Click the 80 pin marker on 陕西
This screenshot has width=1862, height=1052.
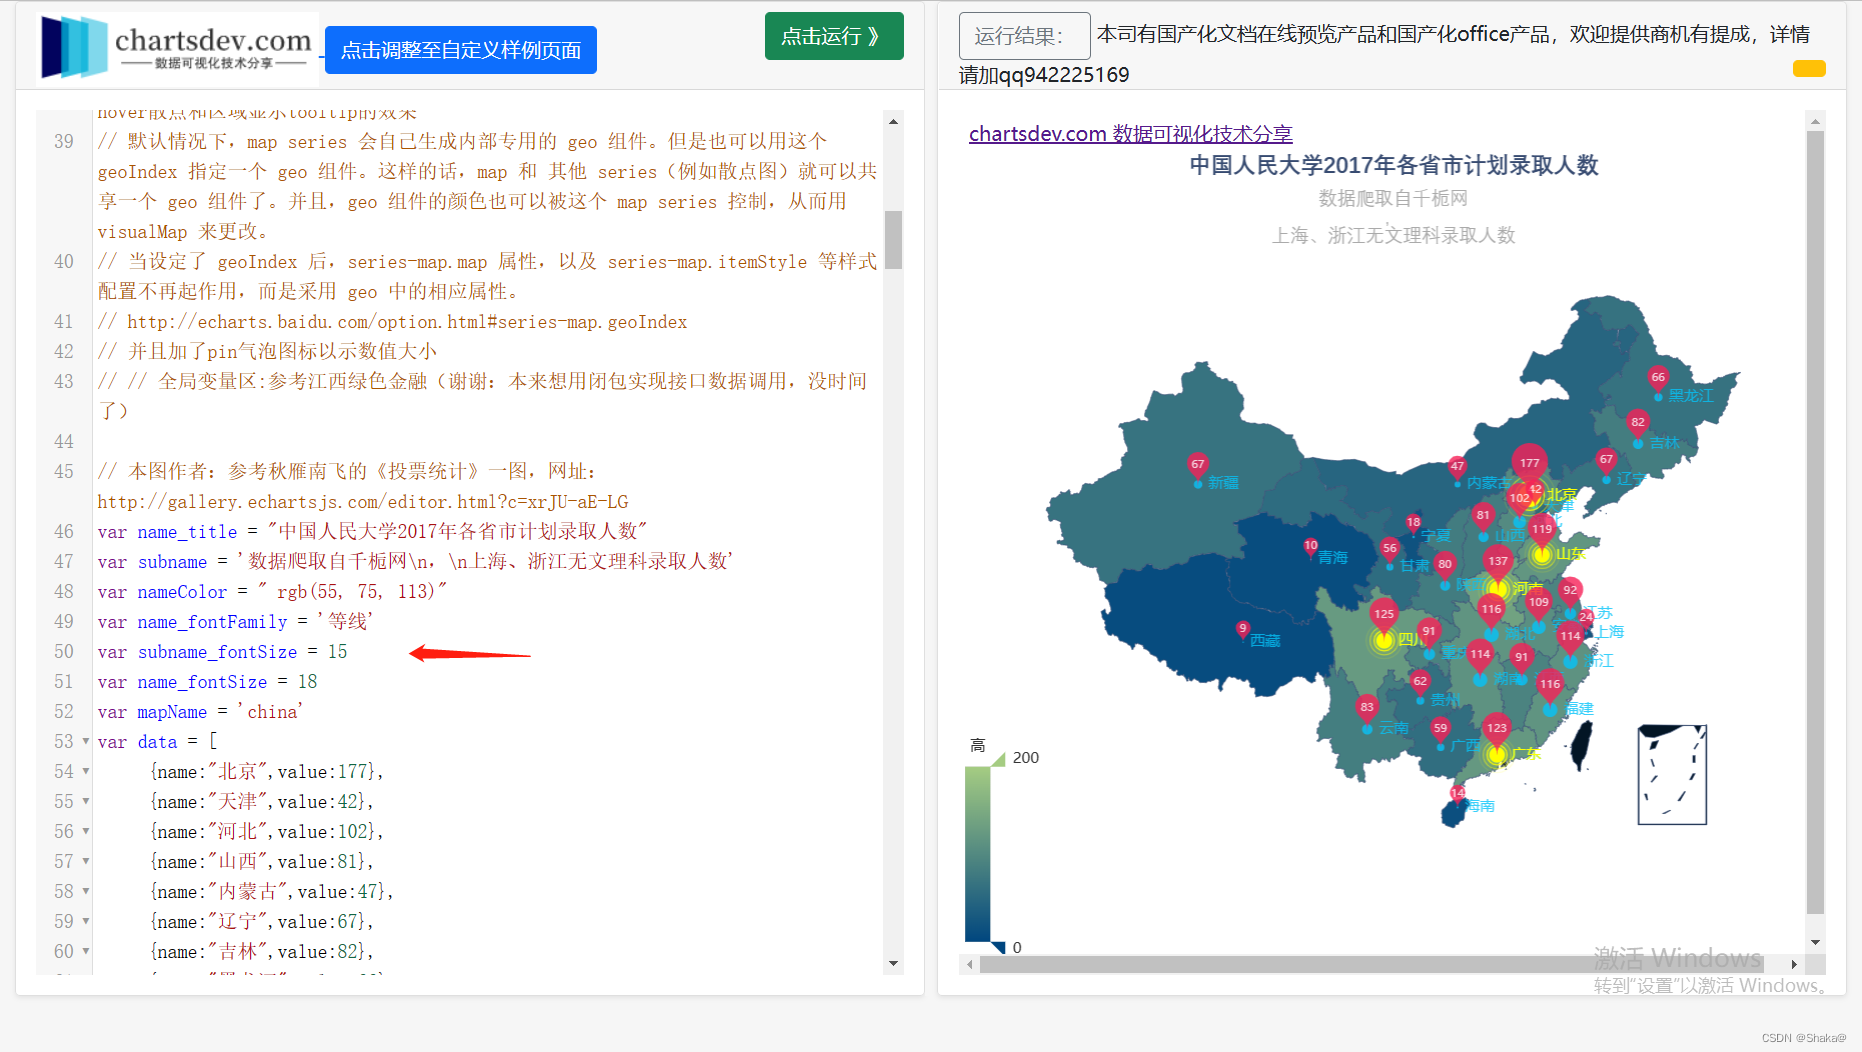(x=1445, y=565)
